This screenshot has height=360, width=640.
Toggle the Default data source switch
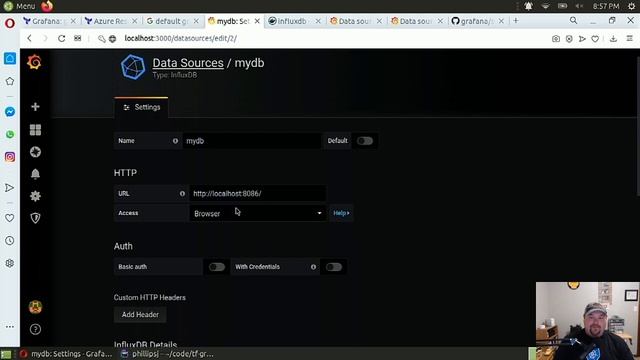point(364,141)
